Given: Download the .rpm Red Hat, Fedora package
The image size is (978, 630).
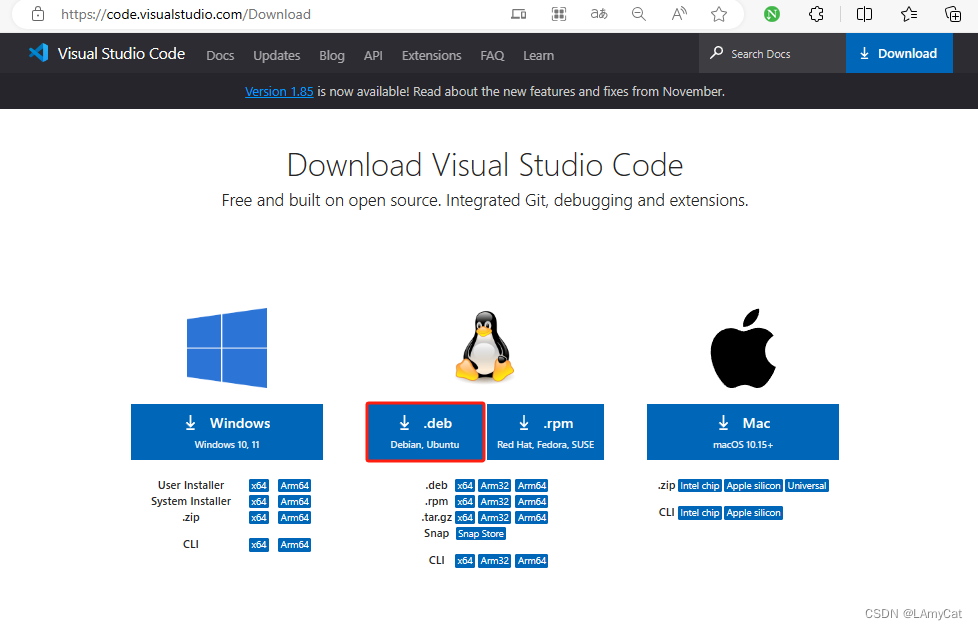Looking at the screenshot, I should click(x=545, y=432).
